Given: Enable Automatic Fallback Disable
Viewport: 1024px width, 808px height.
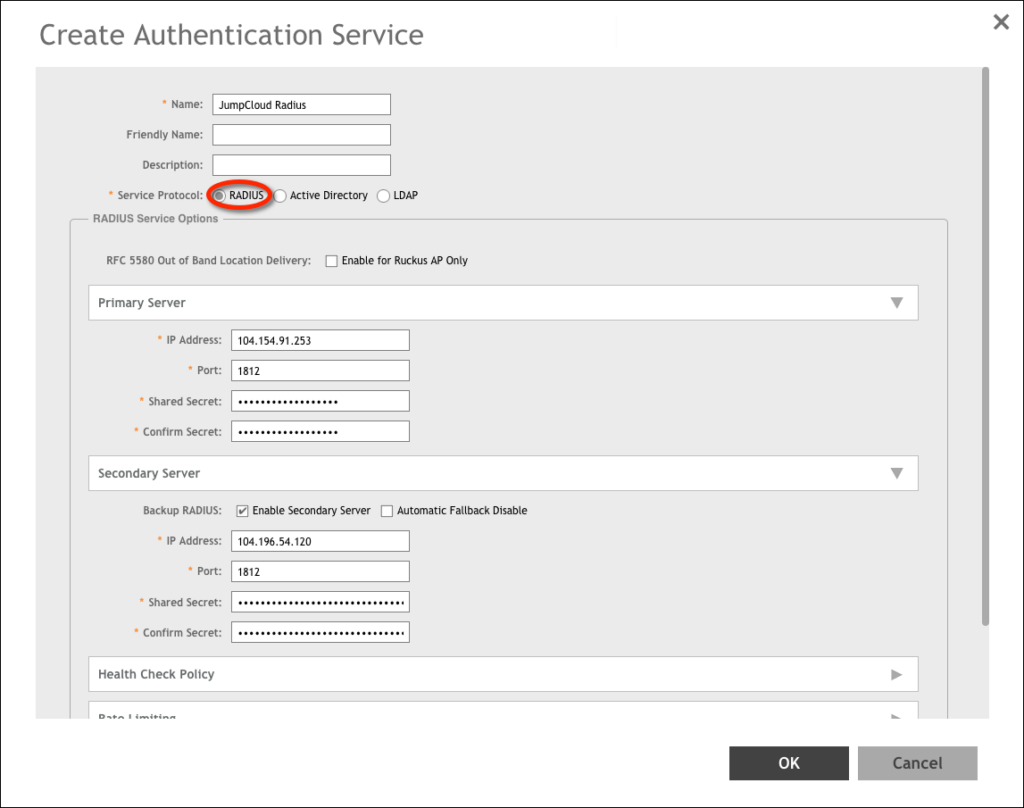Looking at the screenshot, I should (x=386, y=510).
